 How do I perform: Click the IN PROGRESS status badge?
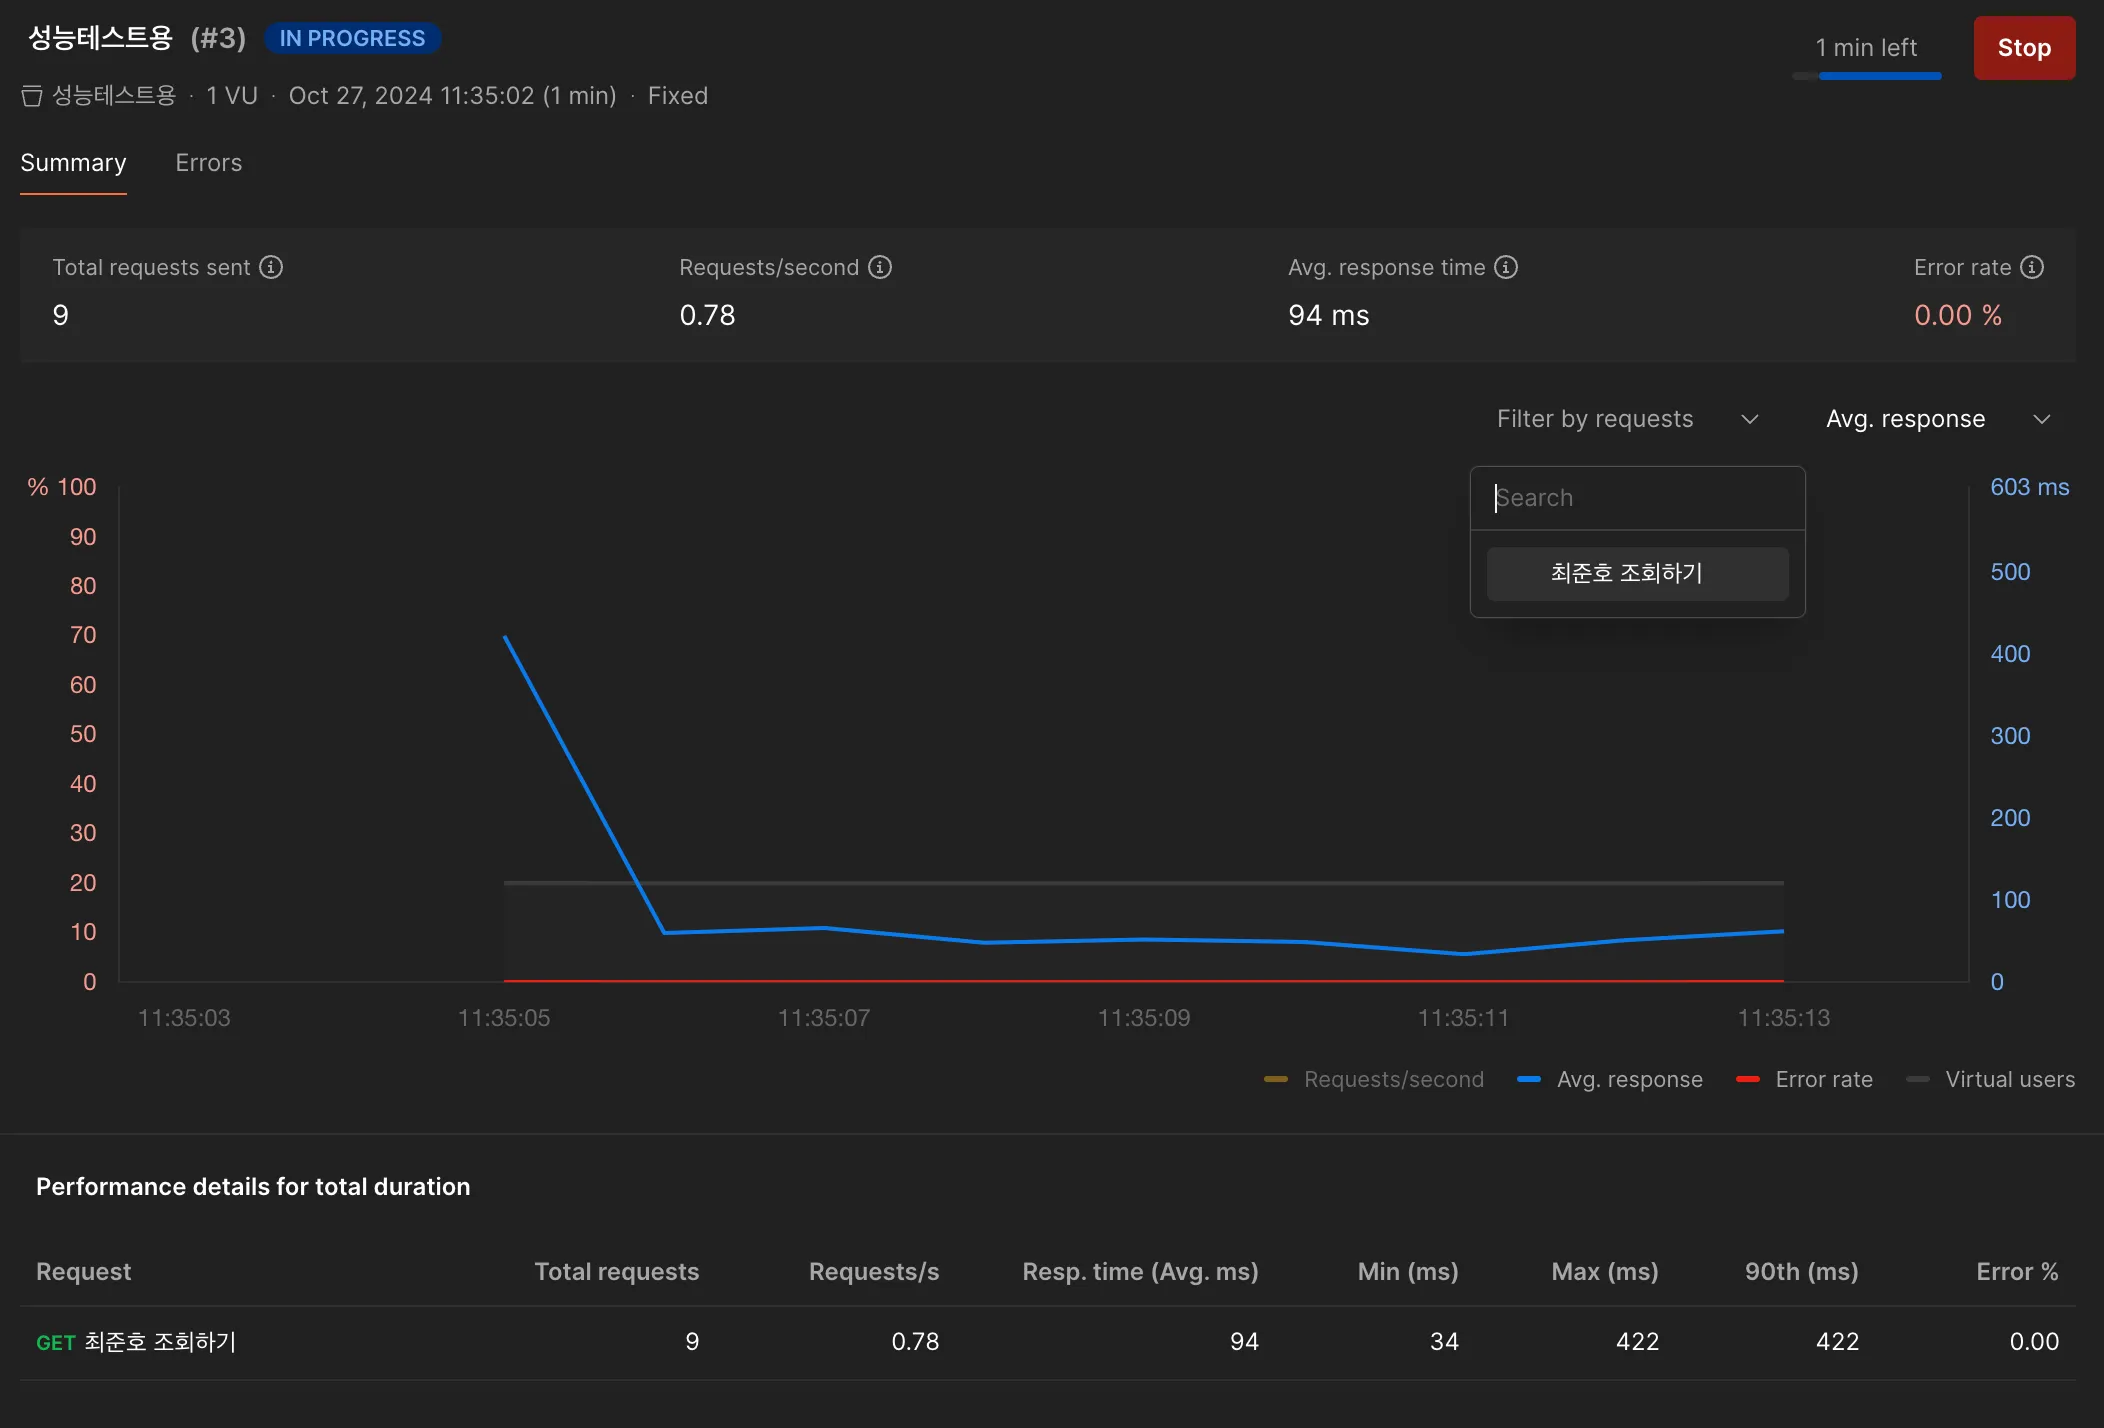point(352,38)
